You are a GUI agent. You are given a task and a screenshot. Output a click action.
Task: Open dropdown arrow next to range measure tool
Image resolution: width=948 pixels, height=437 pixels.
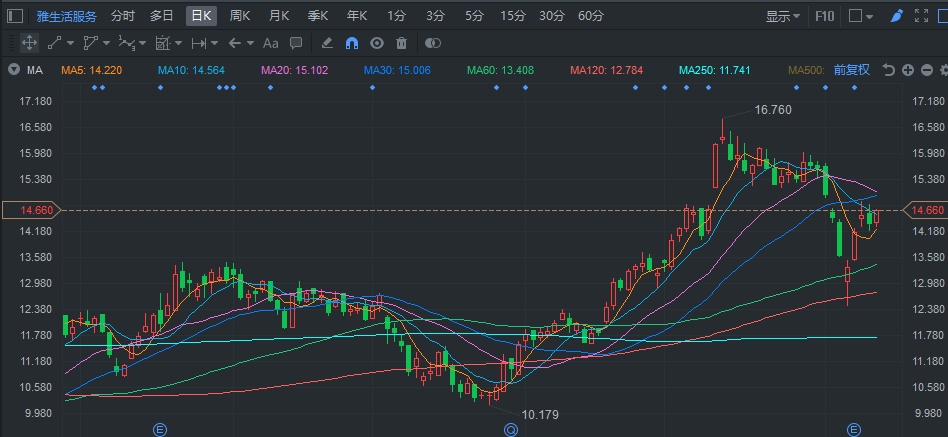click(x=214, y=44)
